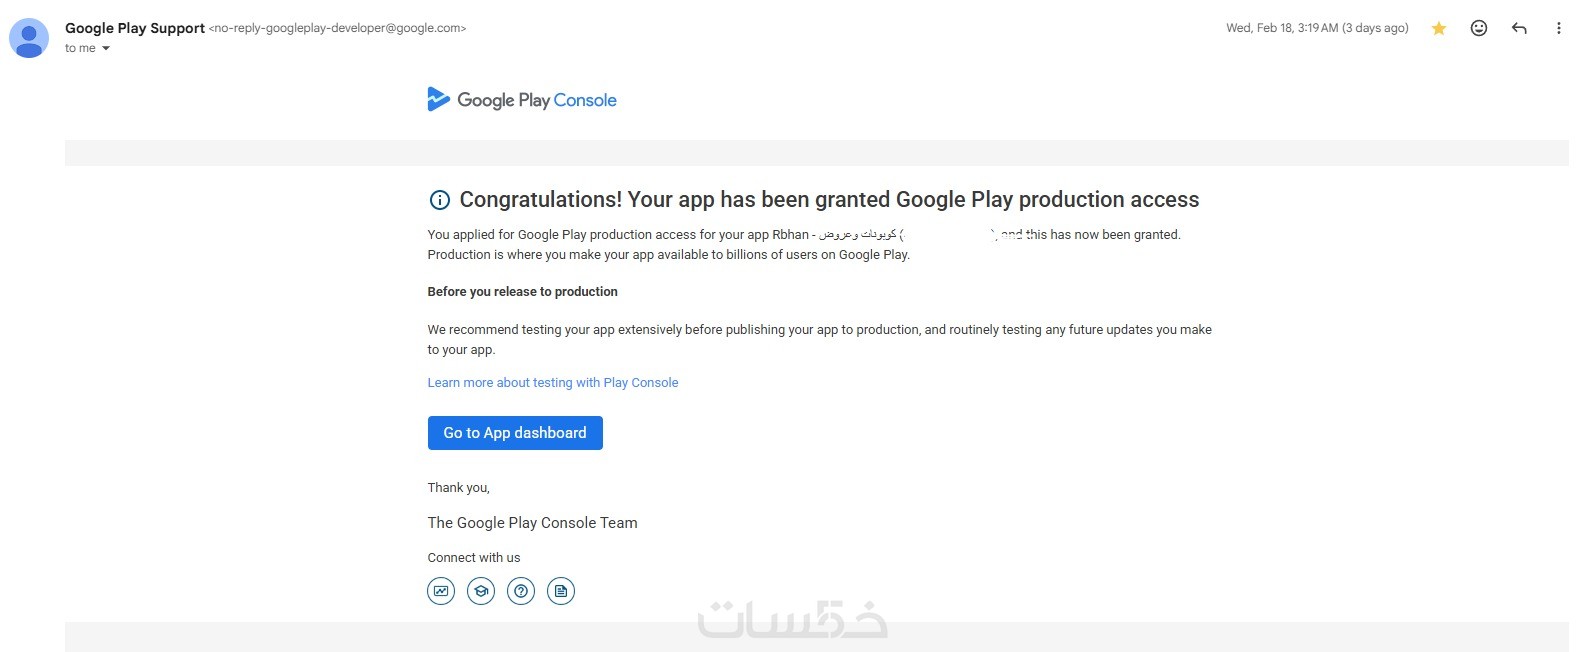Click the "Before you release to production" subheading
This screenshot has height=652, width=1586.
tap(522, 292)
